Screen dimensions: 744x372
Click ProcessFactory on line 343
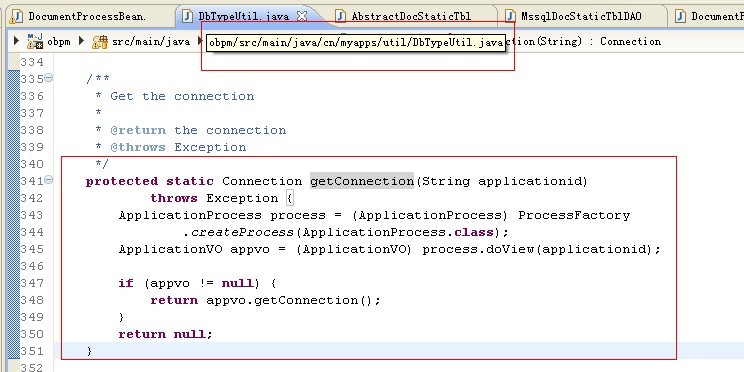point(574,215)
